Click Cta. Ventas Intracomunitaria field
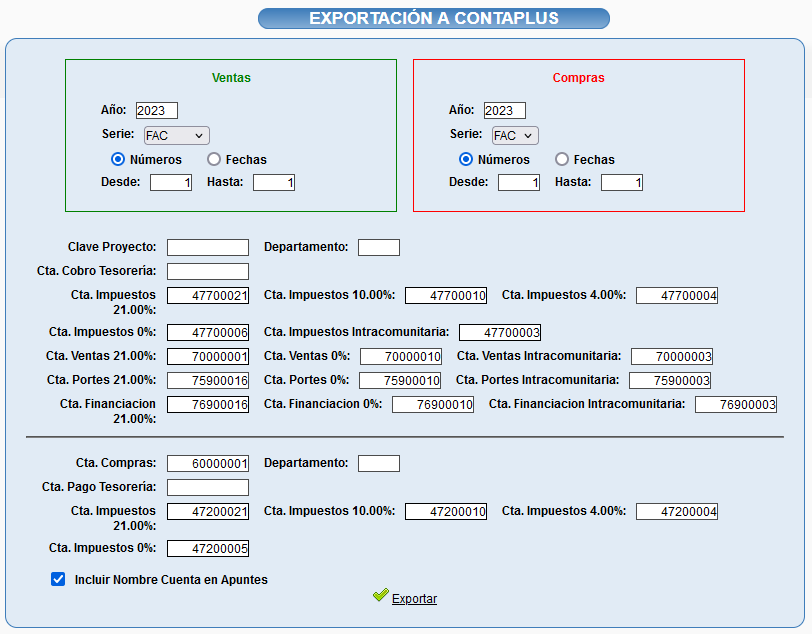This screenshot has width=812, height=634. [x=672, y=356]
